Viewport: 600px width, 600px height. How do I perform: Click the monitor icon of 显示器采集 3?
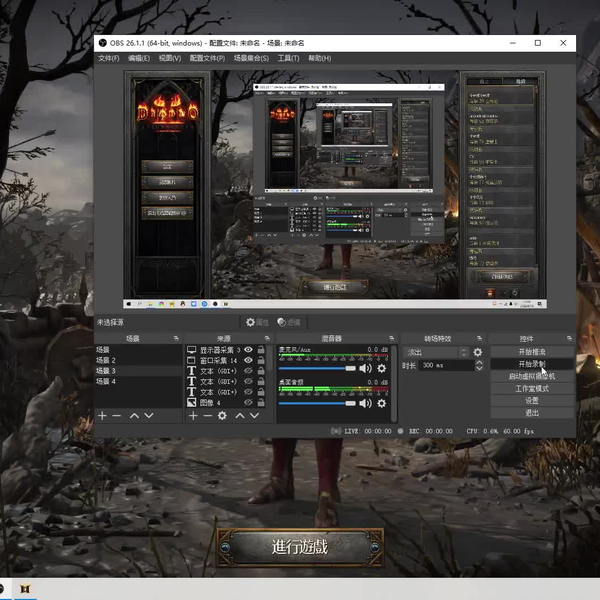(x=192, y=350)
